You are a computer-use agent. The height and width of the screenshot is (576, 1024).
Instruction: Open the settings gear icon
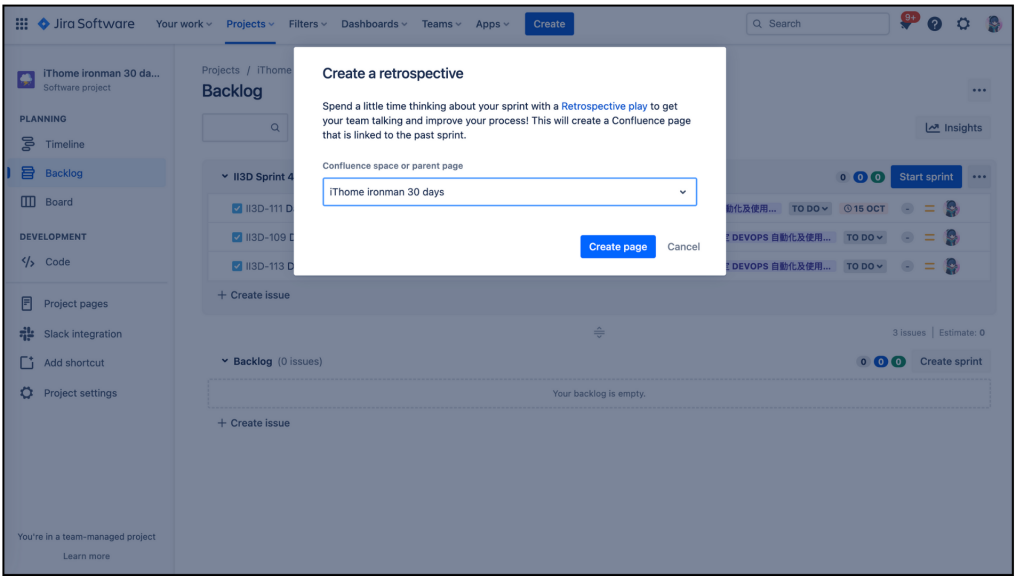click(x=963, y=24)
